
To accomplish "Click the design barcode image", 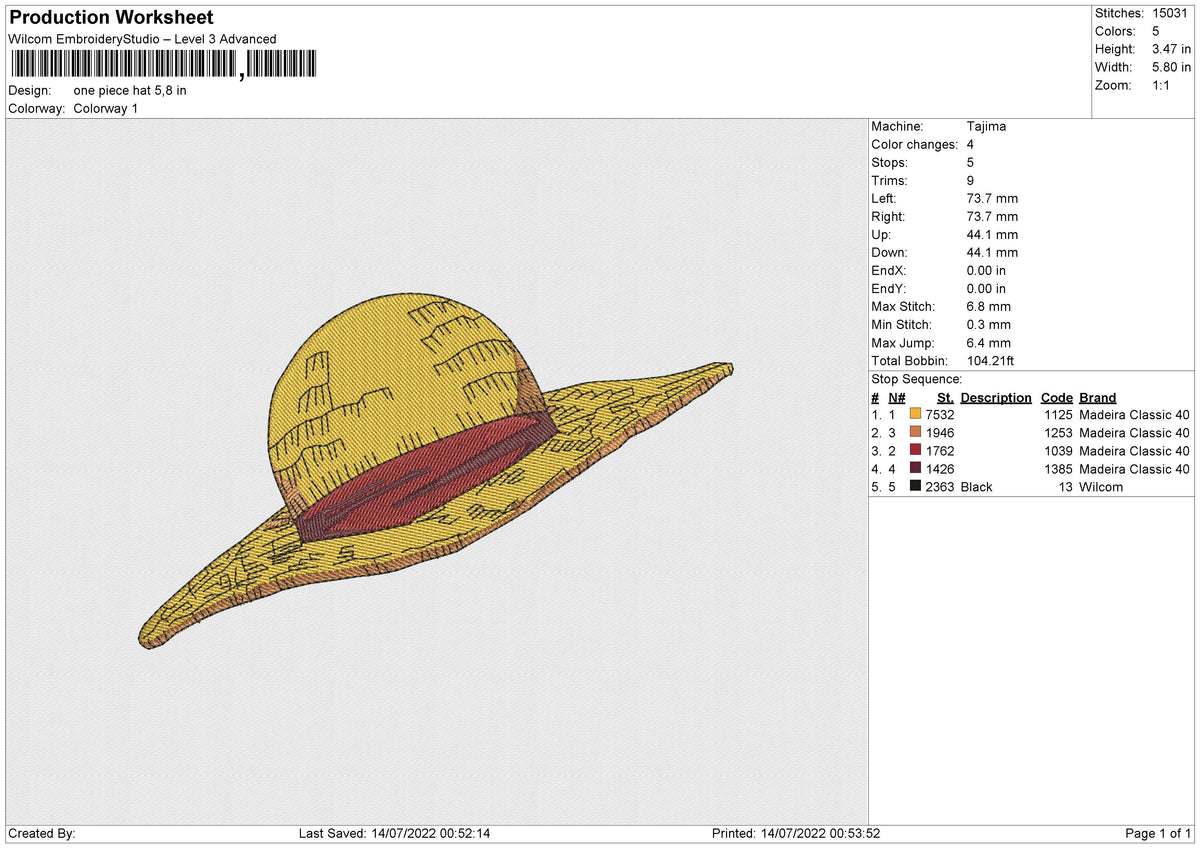I will 160,64.
